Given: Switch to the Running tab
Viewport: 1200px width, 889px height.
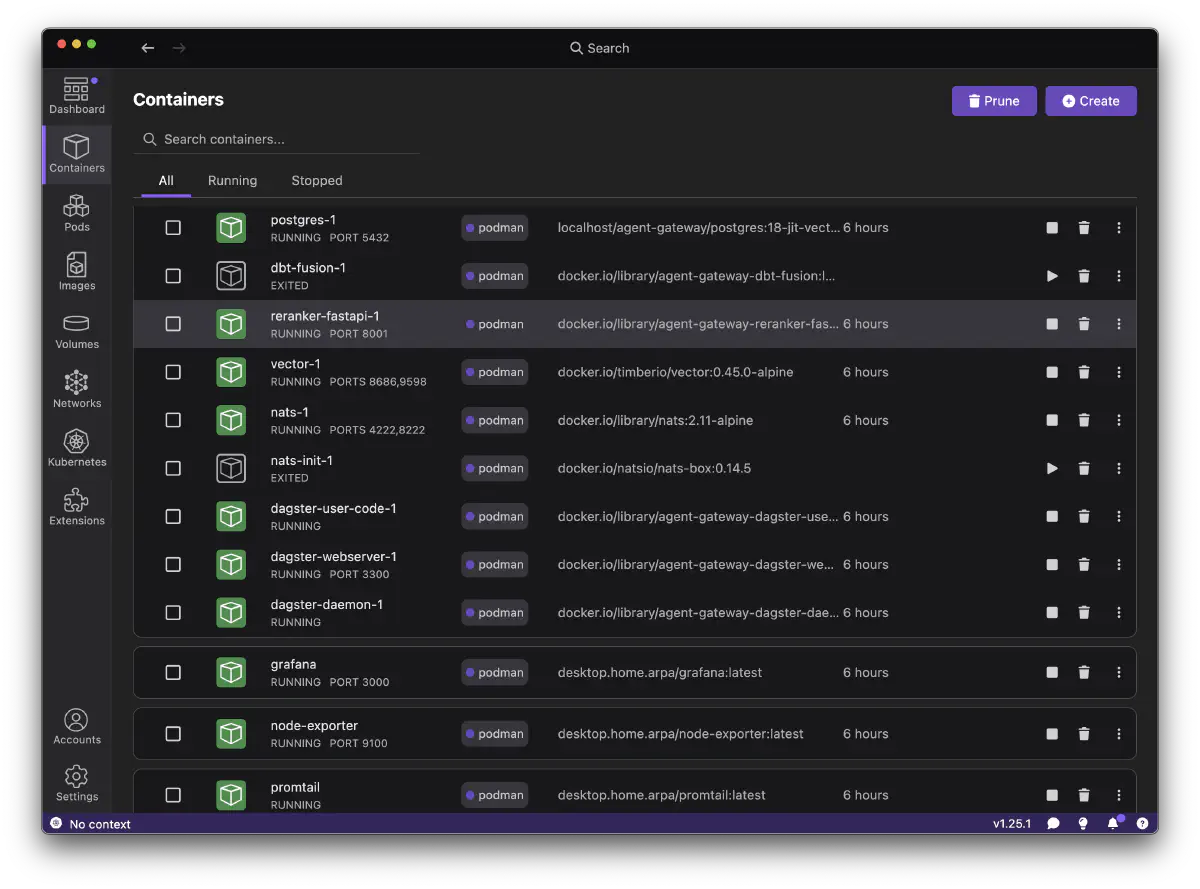Looking at the screenshot, I should click(232, 181).
